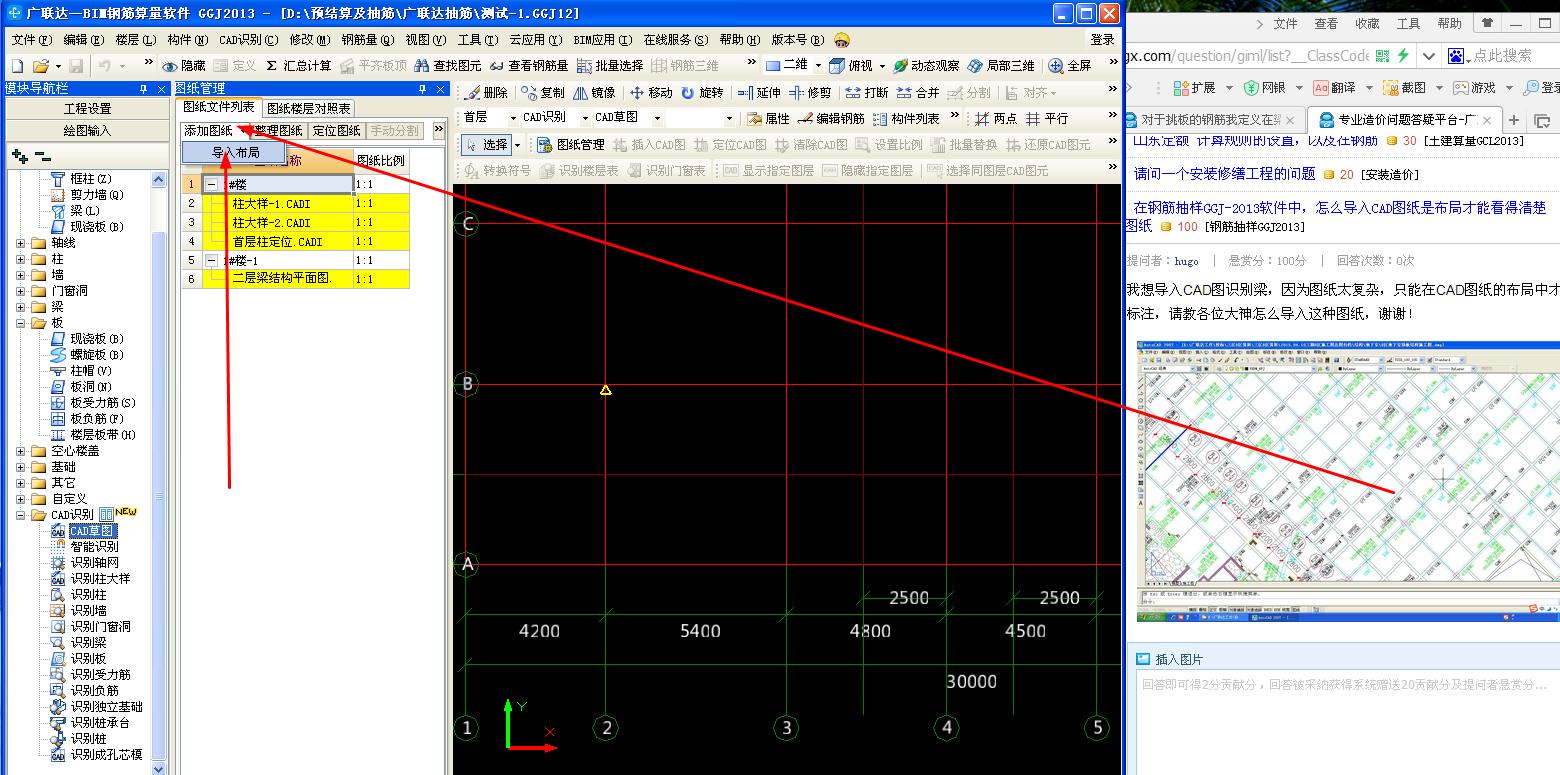Image resolution: width=1560 pixels, height=775 pixels.
Task: Open the 钢筋量(Q) menu
Action: click(x=367, y=40)
